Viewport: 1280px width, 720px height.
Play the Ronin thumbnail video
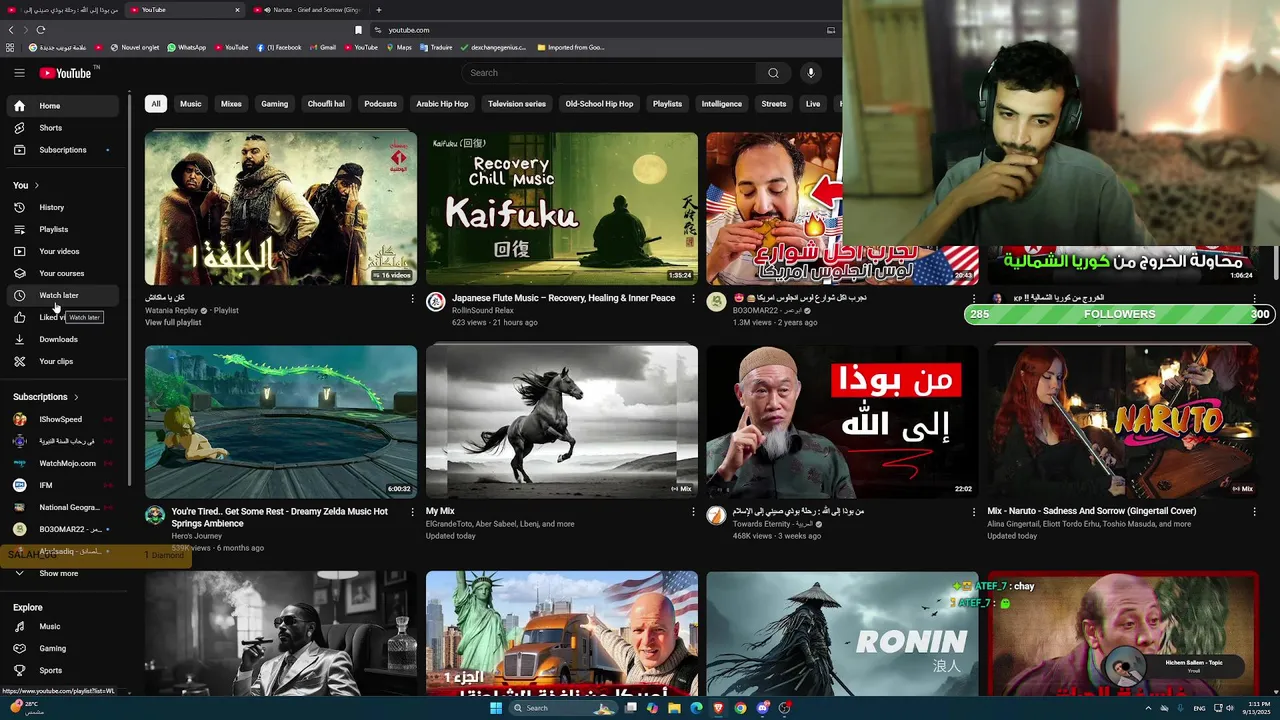pos(842,634)
